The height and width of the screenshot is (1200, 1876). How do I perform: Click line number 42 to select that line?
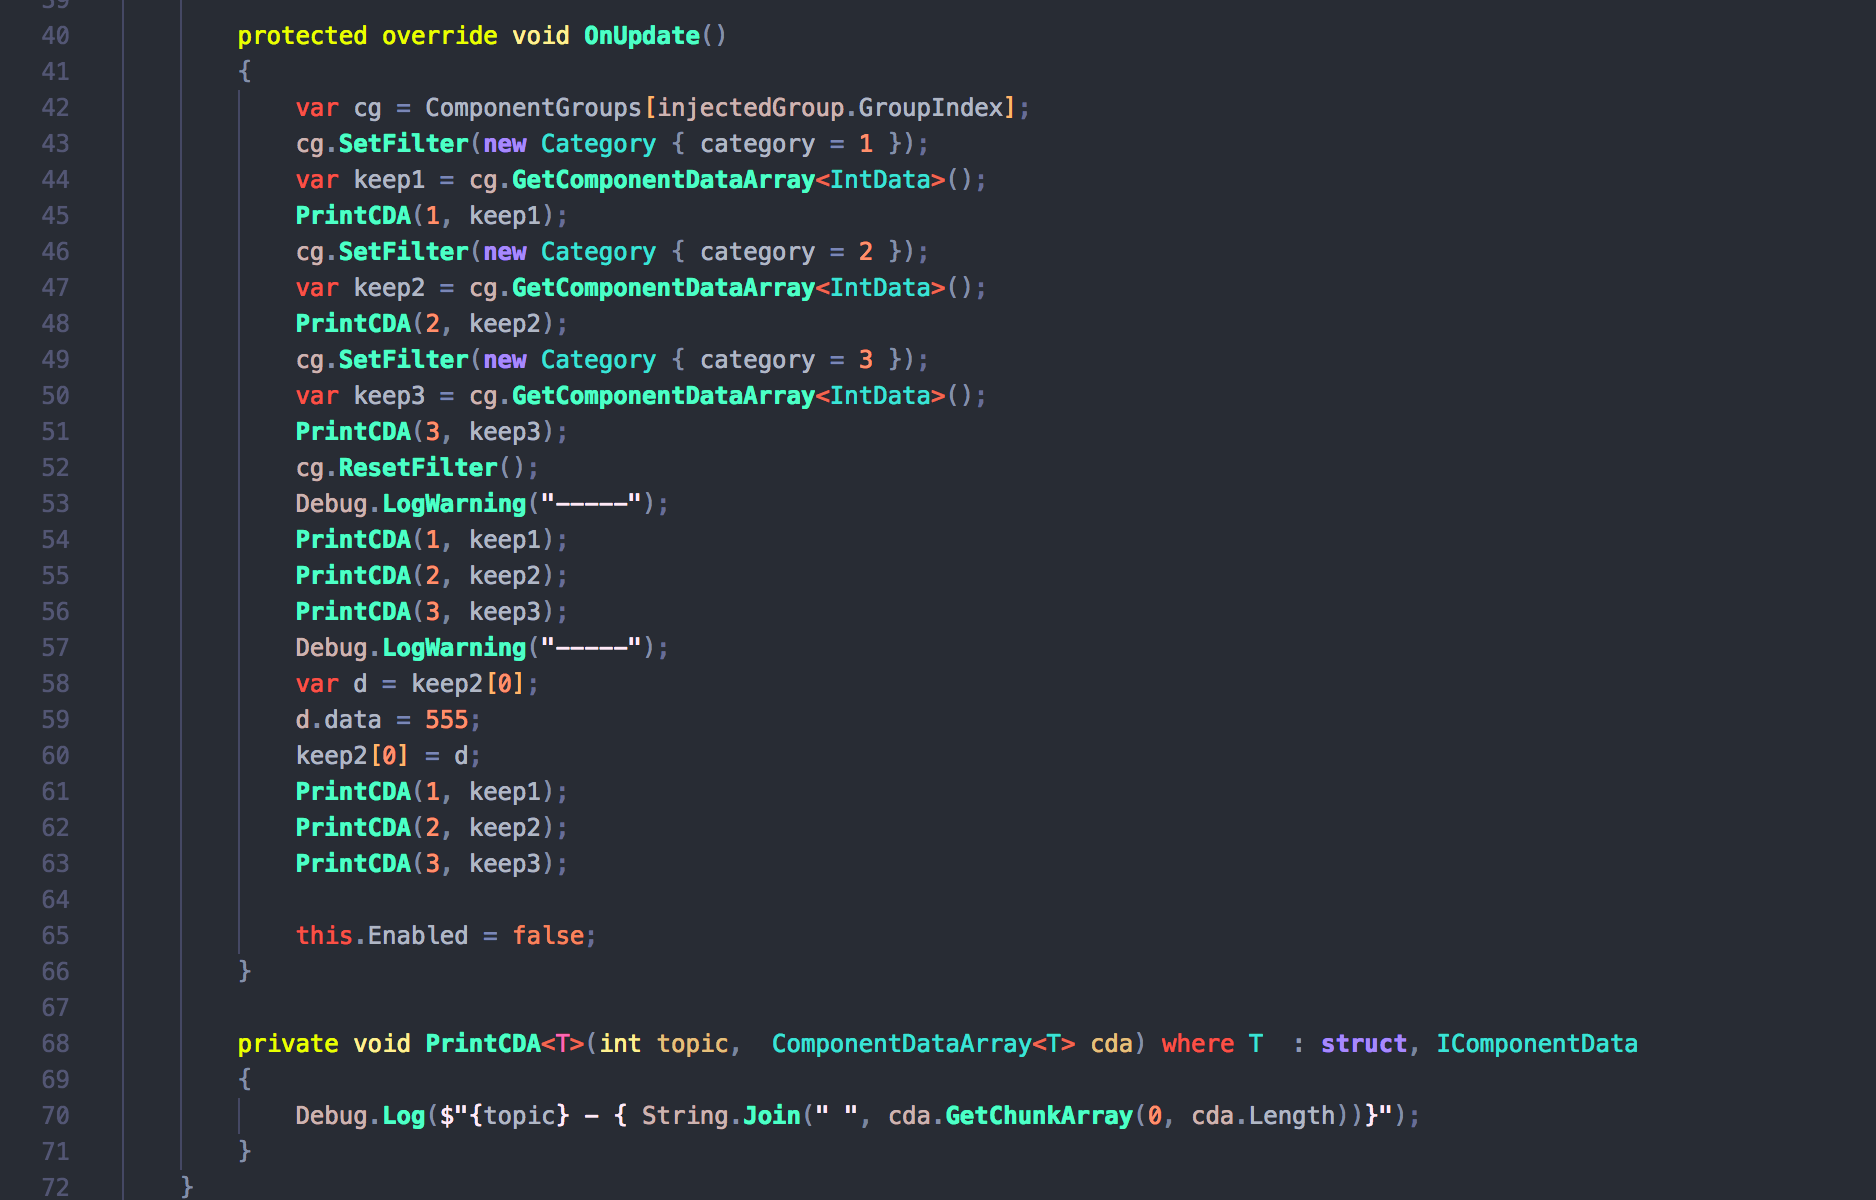tap(56, 107)
